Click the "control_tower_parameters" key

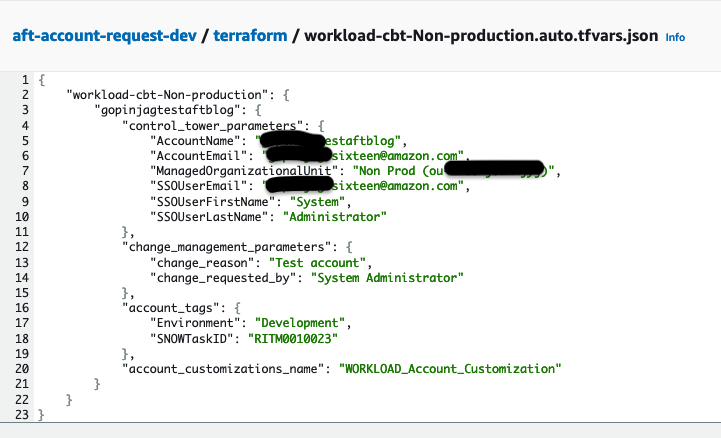216,125
